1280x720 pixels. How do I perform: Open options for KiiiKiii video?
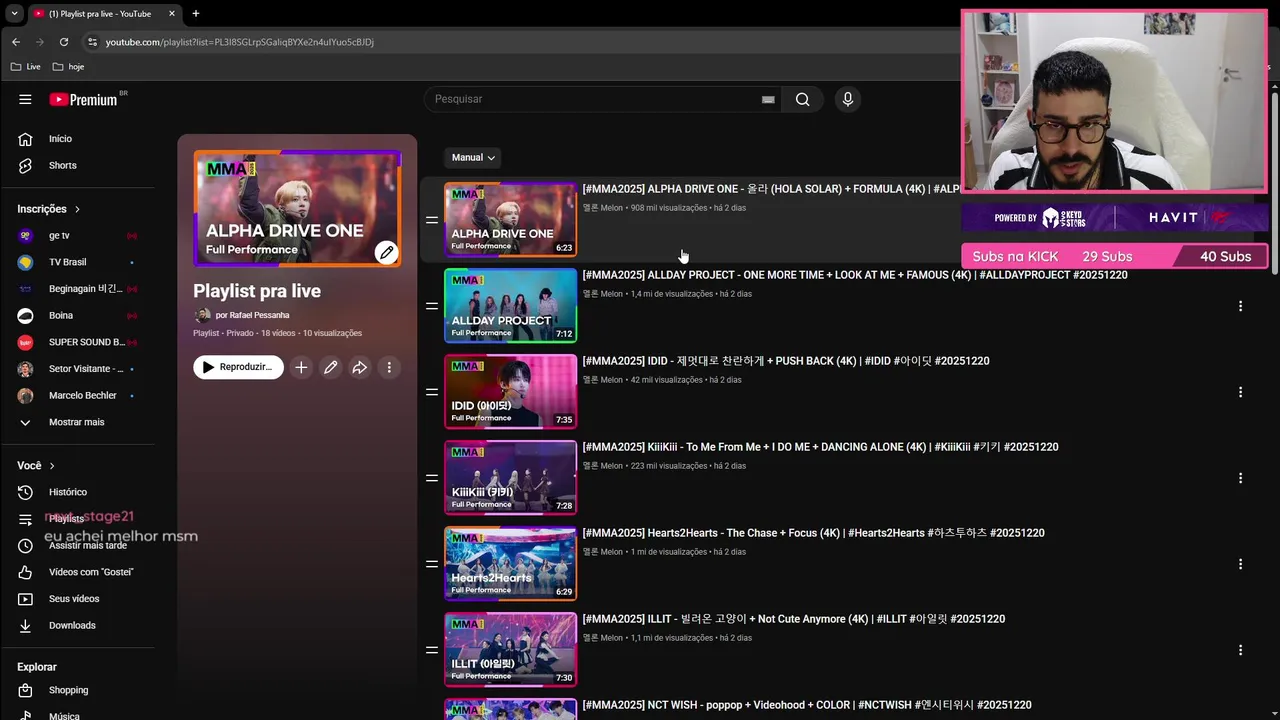click(x=1240, y=478)
